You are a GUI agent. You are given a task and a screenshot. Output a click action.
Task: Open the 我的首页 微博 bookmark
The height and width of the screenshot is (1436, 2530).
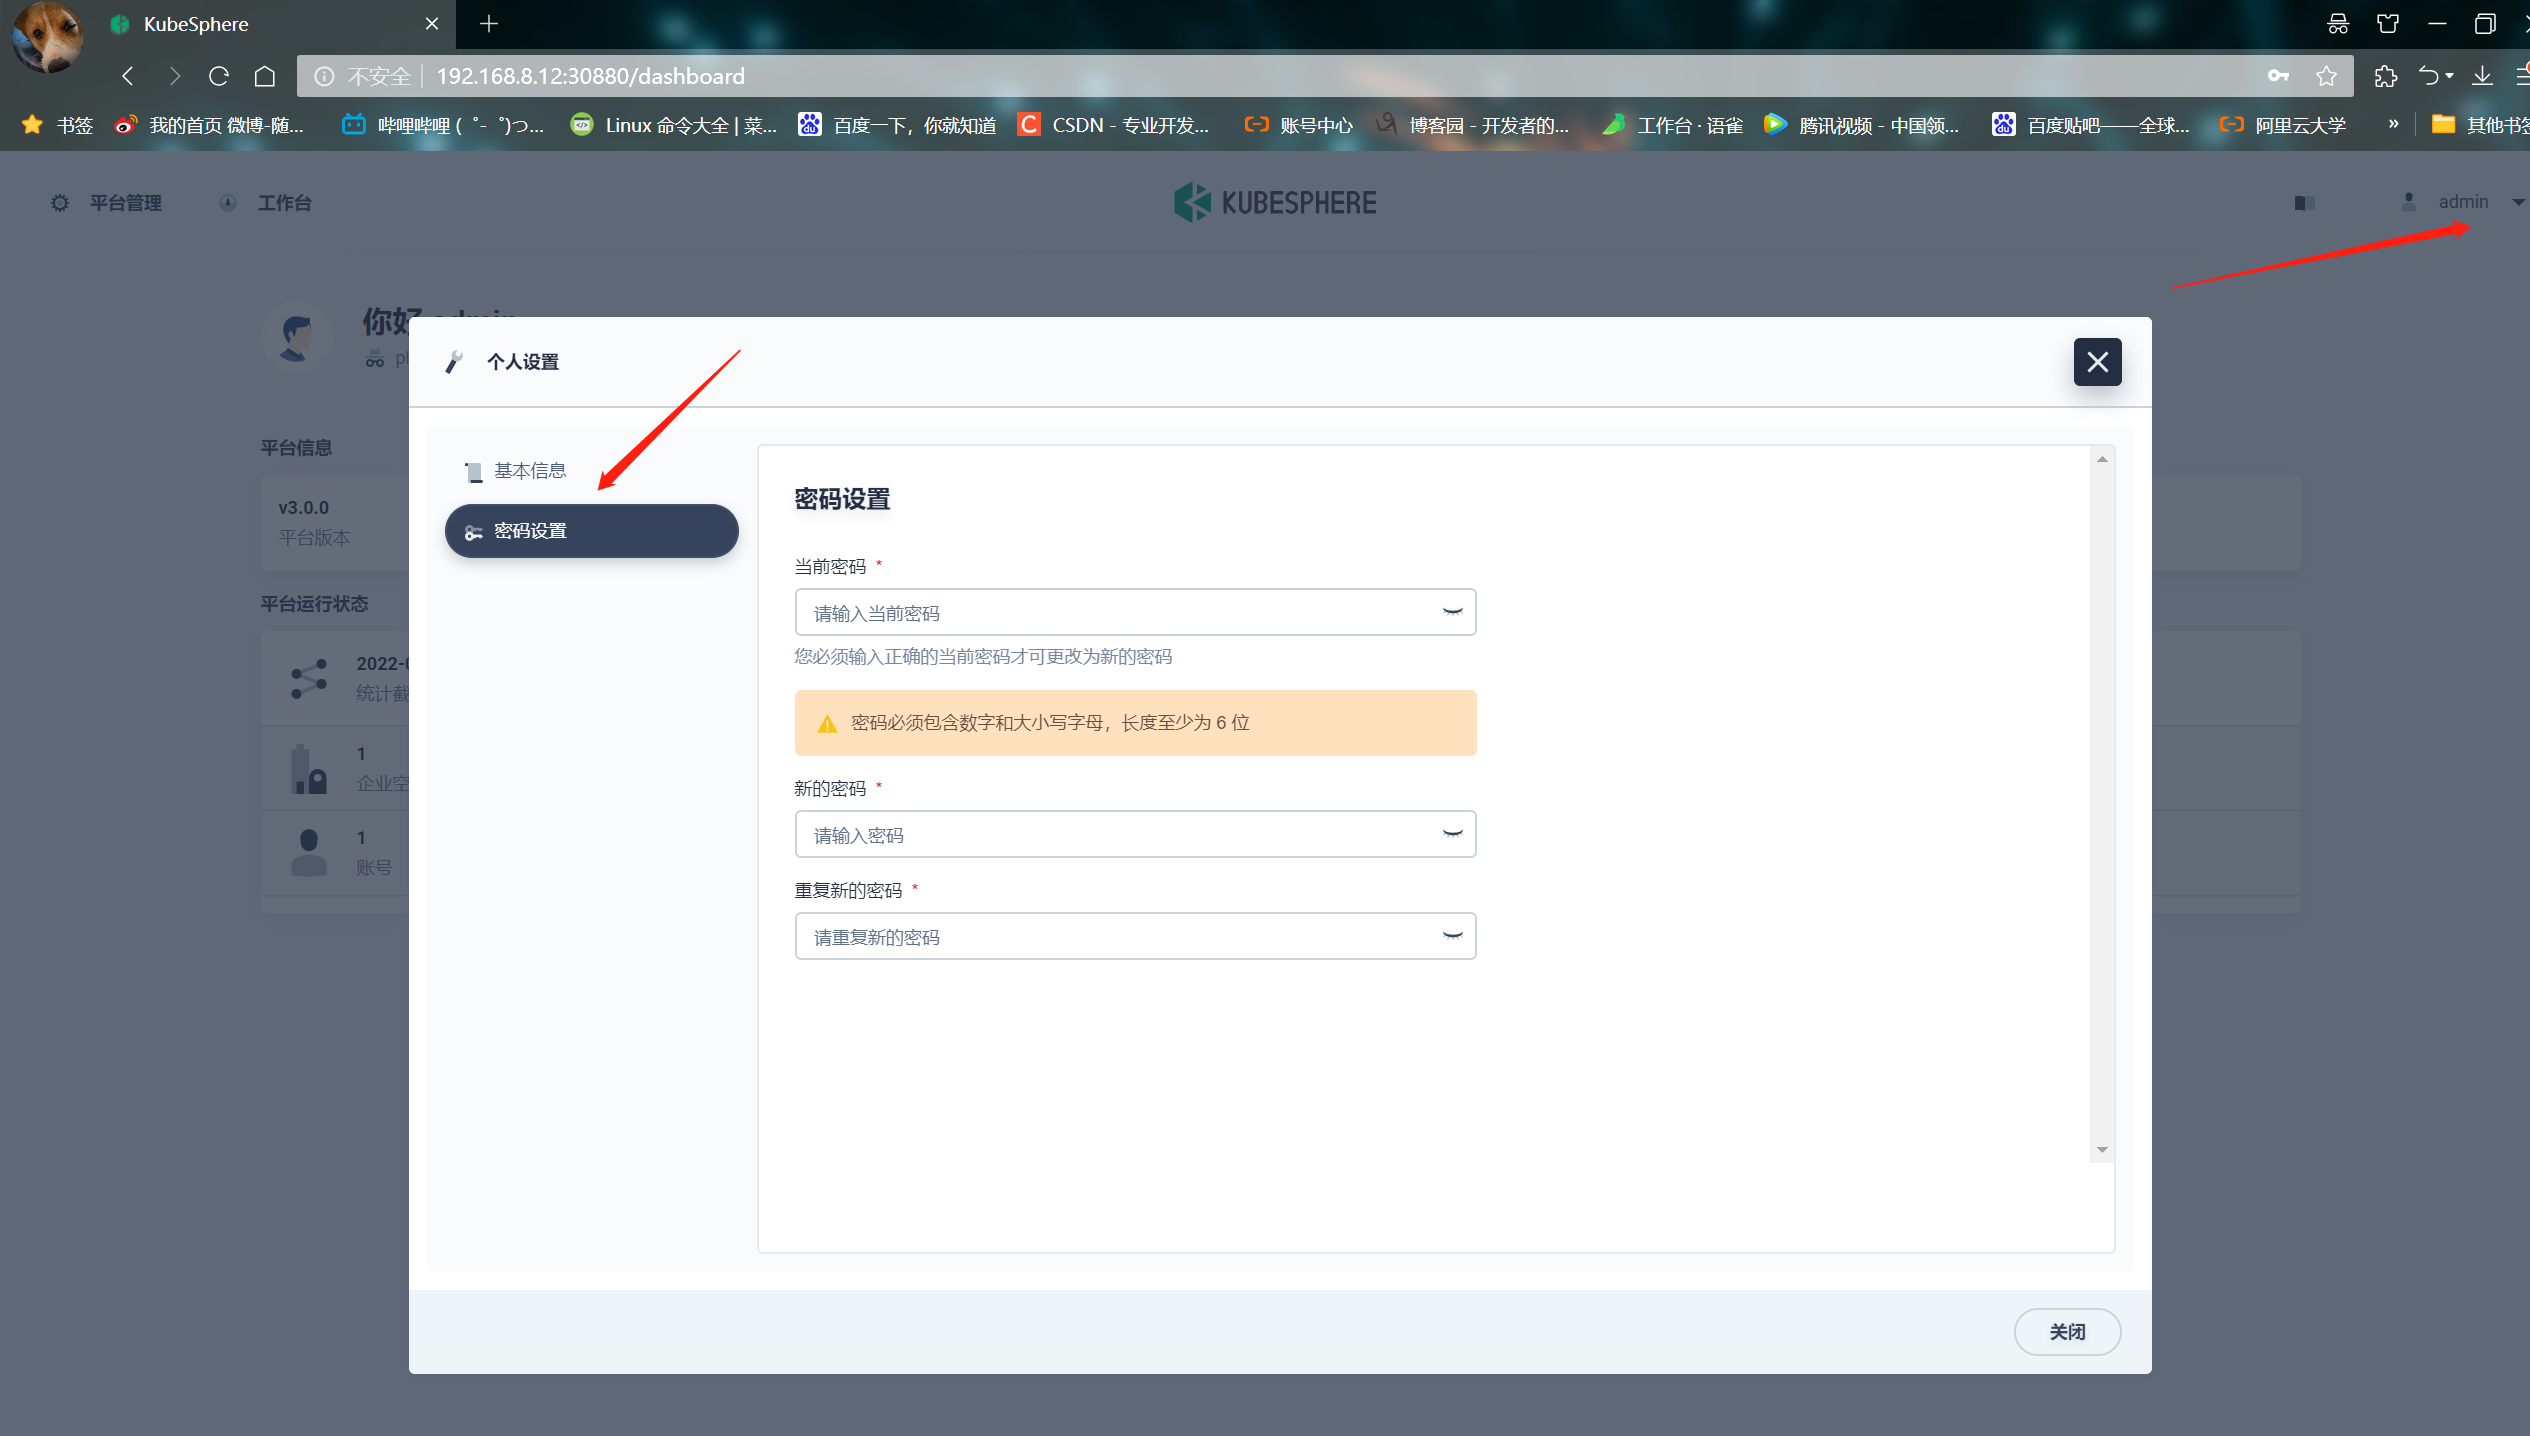click(209, 125)
